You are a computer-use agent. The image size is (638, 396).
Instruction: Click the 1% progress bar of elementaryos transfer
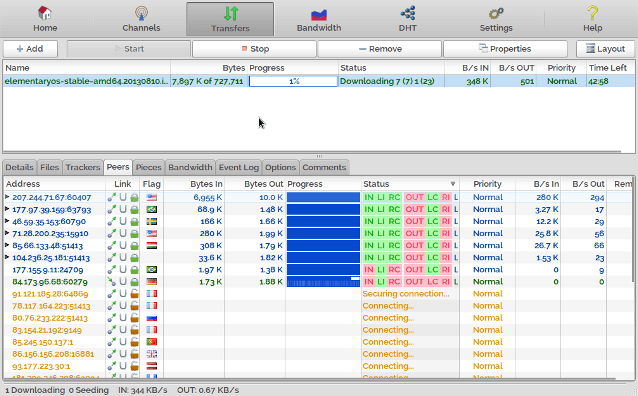pos(293,81)
